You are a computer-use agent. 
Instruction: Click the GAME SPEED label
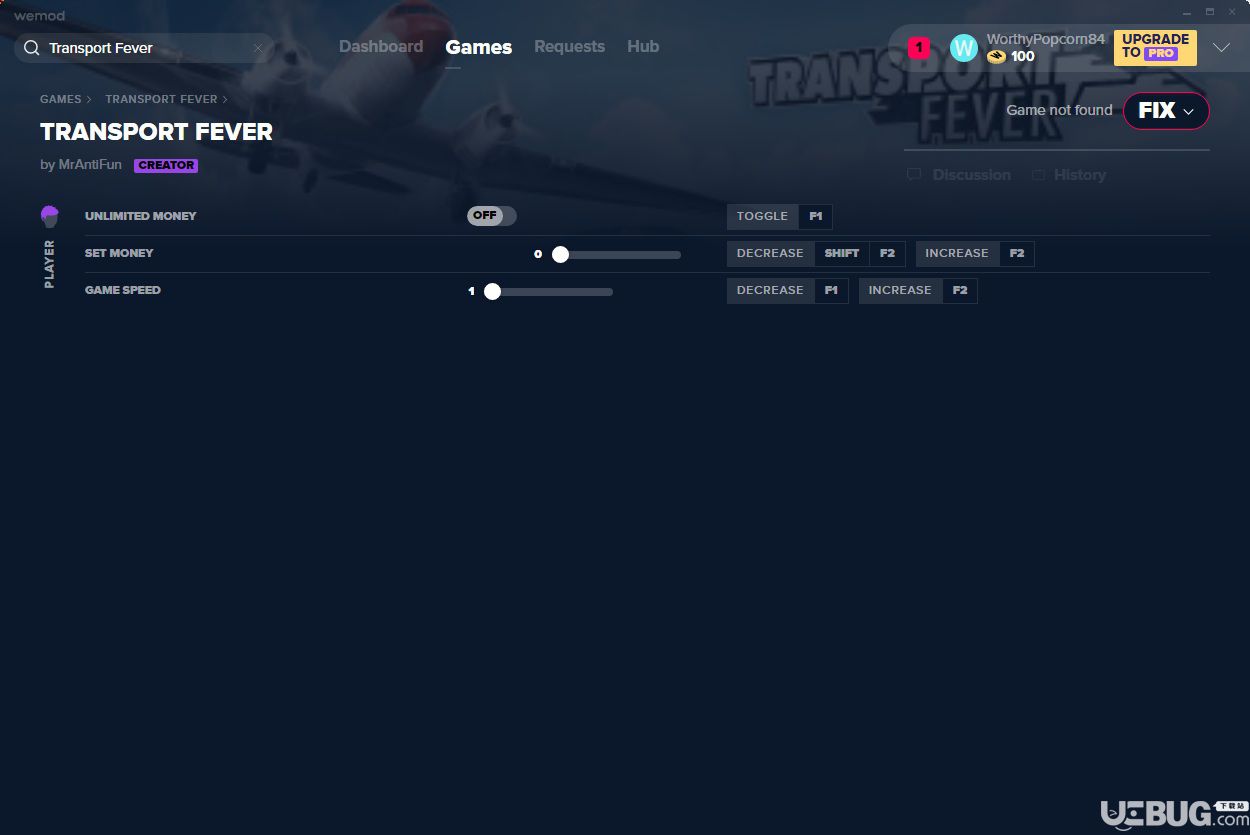tap(123, 290)
